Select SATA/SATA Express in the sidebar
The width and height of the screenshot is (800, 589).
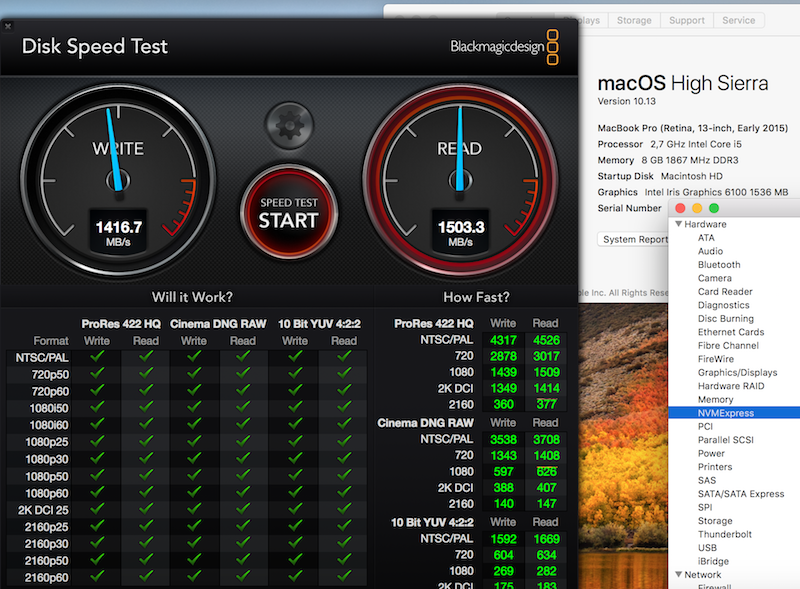(x=741, y=494)
